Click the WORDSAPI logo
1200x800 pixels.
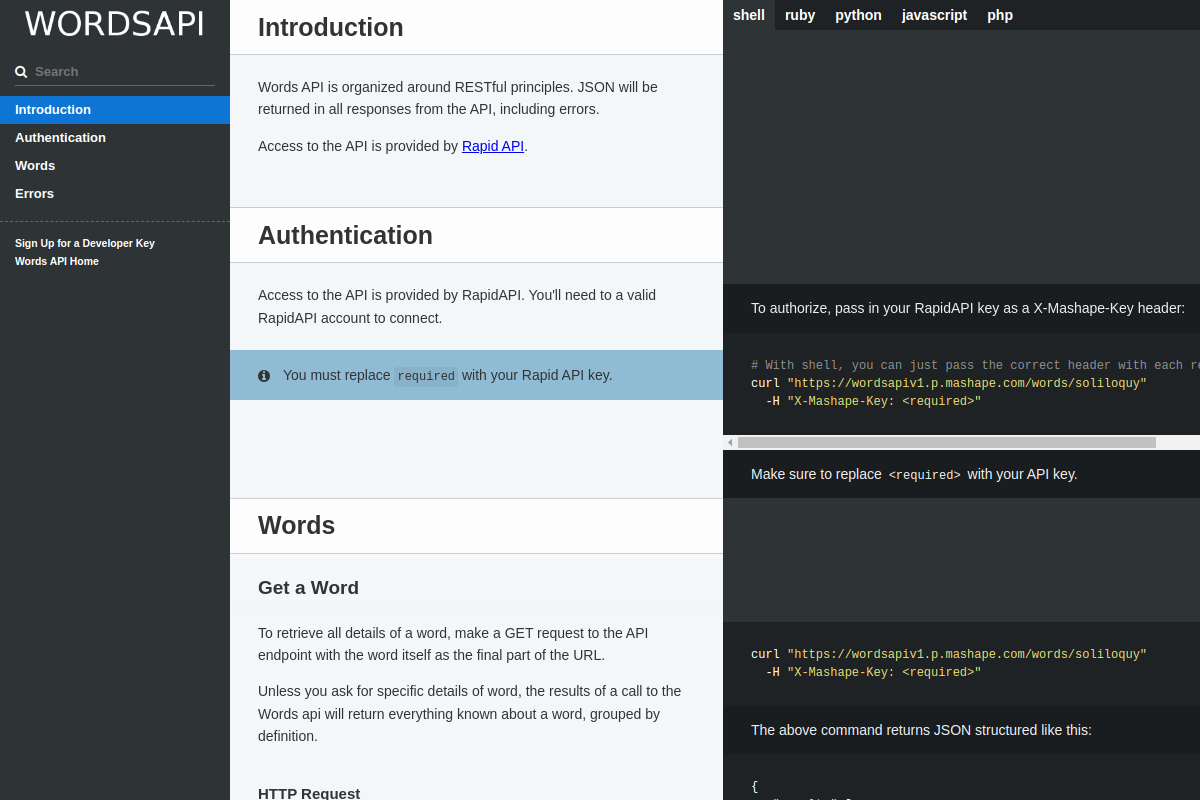click(114, 24)
